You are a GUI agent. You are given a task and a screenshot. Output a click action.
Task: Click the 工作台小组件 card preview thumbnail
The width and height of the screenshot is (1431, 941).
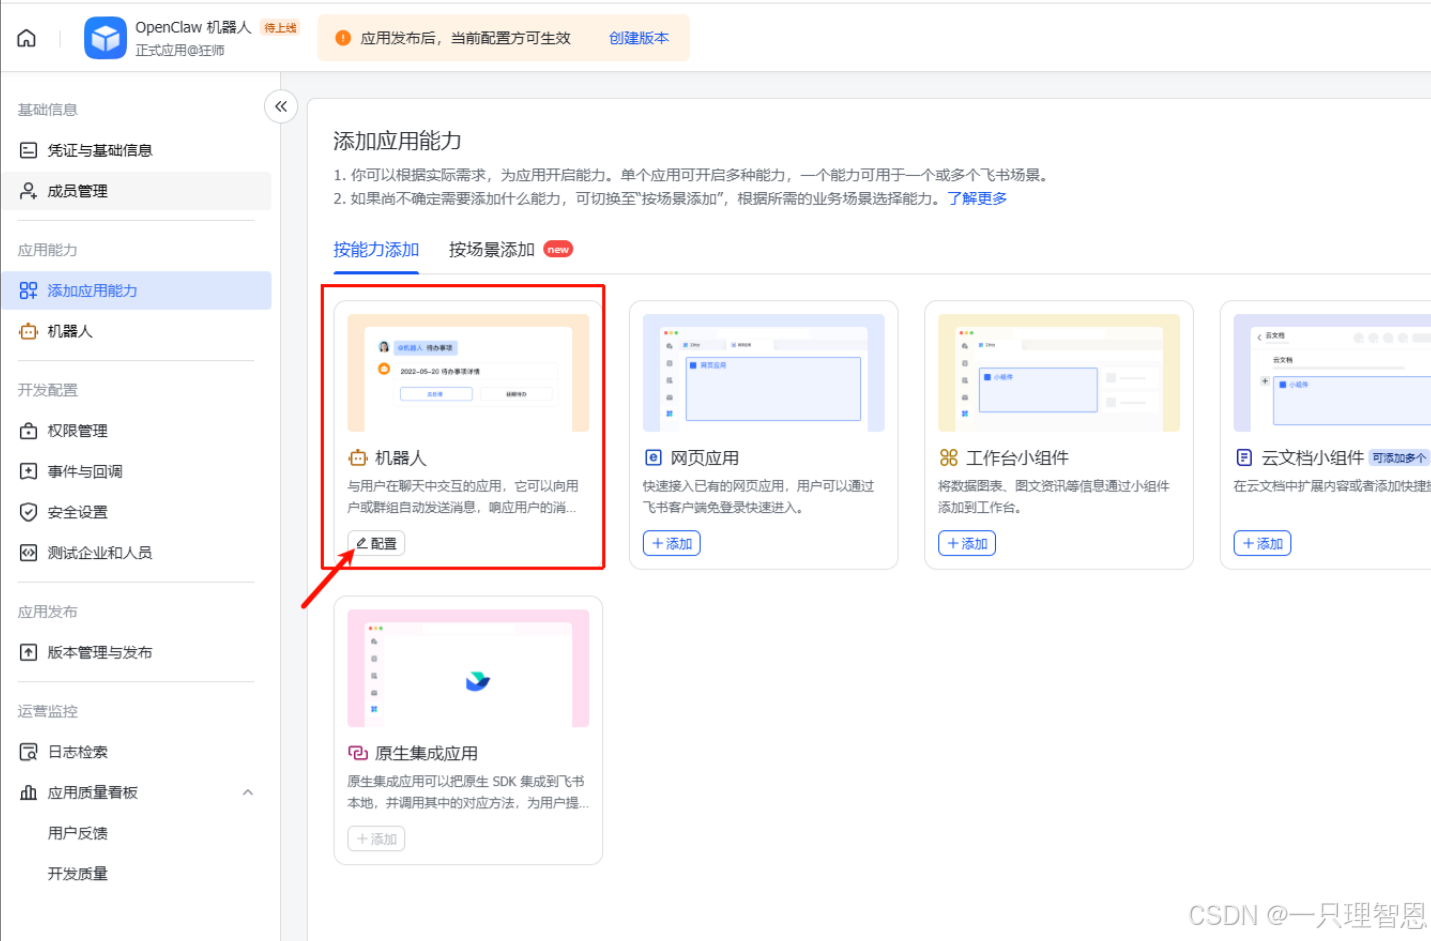[x=1058, y=373]
